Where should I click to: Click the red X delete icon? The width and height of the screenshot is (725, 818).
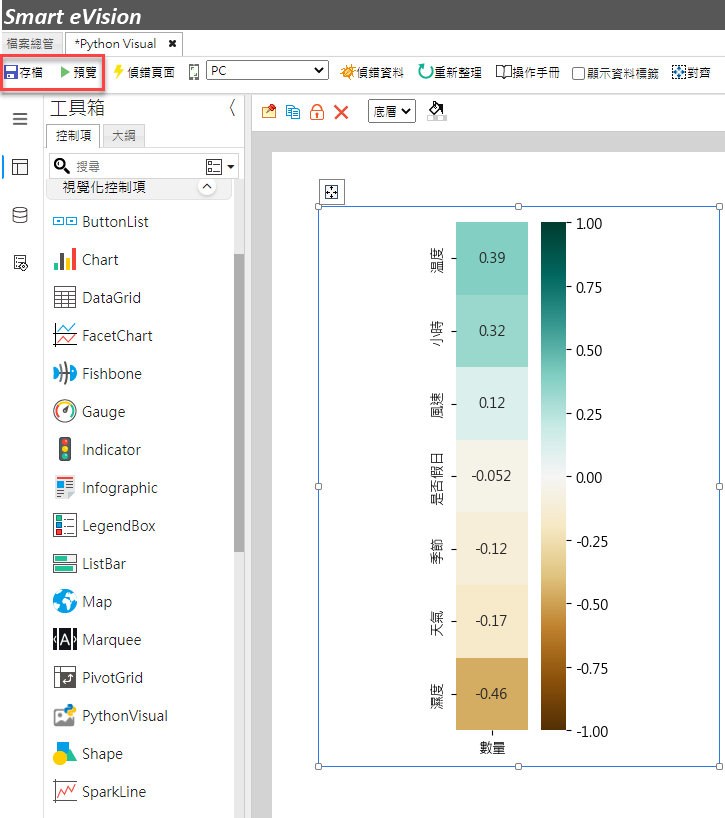(x=341, y=112)
